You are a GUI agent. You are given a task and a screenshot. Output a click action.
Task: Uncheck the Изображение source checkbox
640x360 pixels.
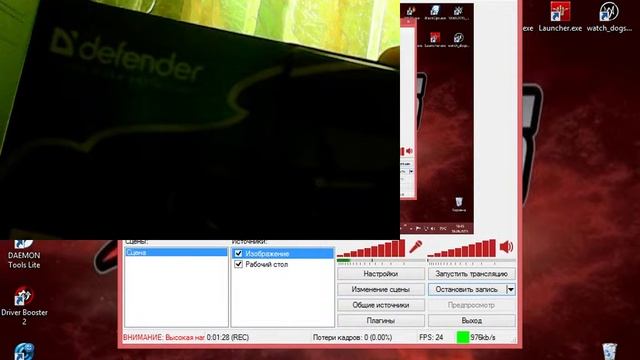tap(238, 253)
